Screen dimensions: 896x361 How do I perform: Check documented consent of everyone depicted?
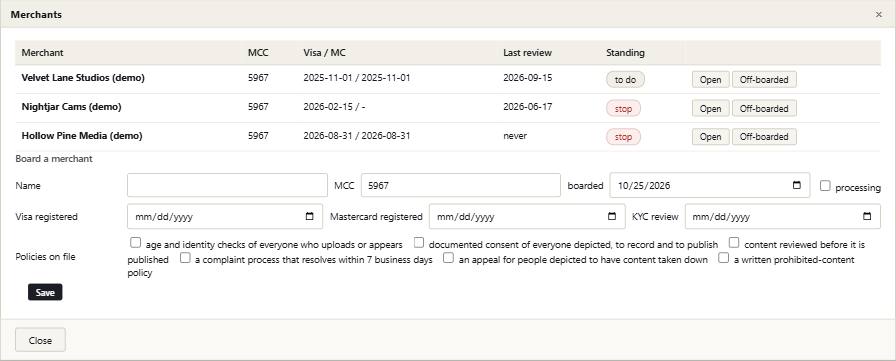(x=419, y=243)
